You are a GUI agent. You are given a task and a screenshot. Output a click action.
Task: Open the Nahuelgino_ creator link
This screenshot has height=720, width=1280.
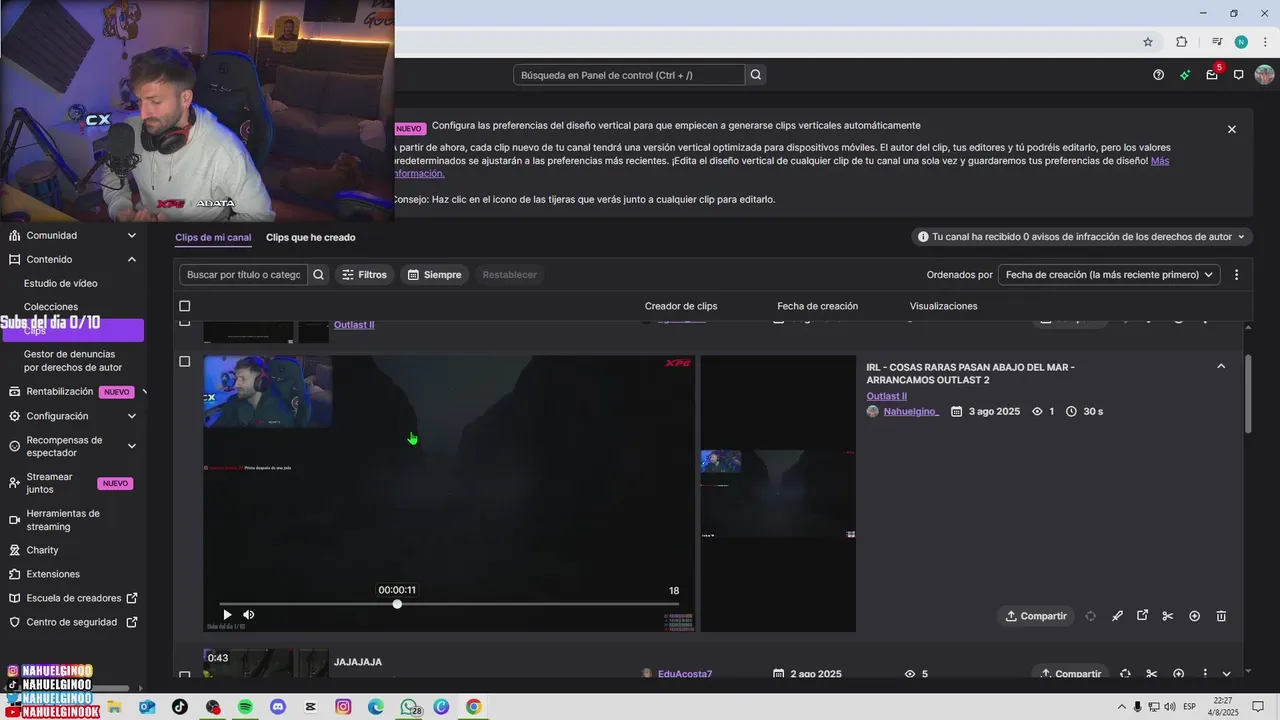pyautogui.click(x=911, y=412)
